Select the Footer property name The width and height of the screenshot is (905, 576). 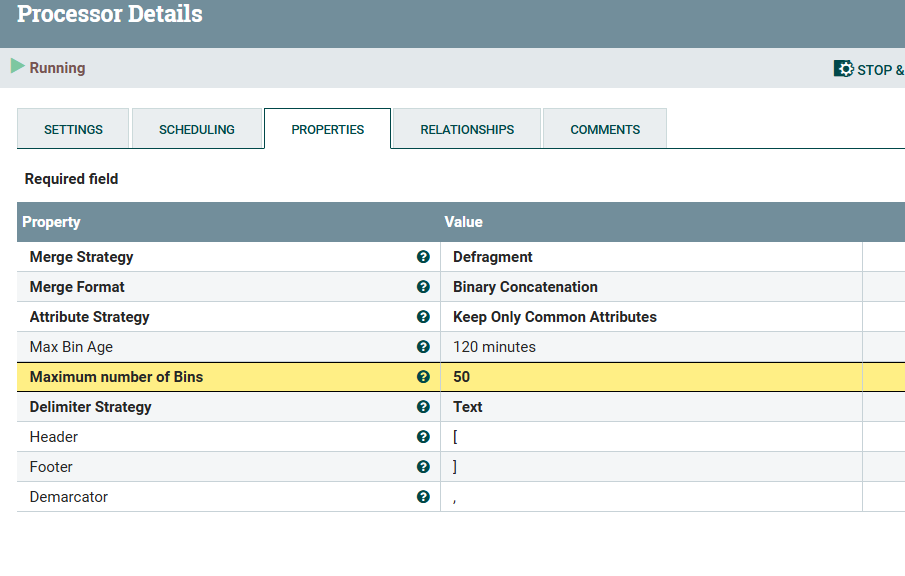[x=51, y=467]
